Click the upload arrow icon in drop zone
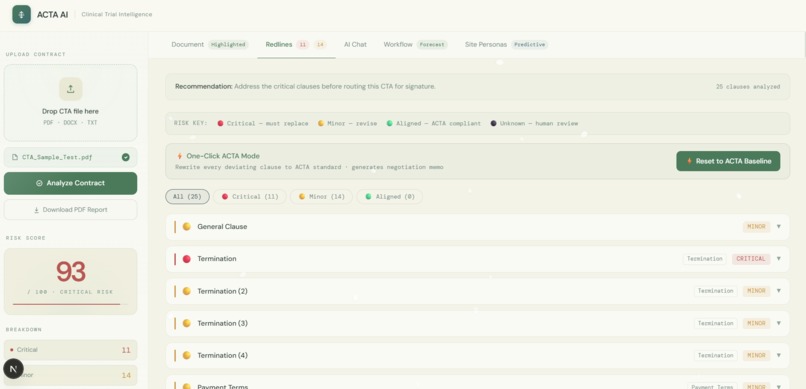 pyautogui.click(x=70, y=89)
